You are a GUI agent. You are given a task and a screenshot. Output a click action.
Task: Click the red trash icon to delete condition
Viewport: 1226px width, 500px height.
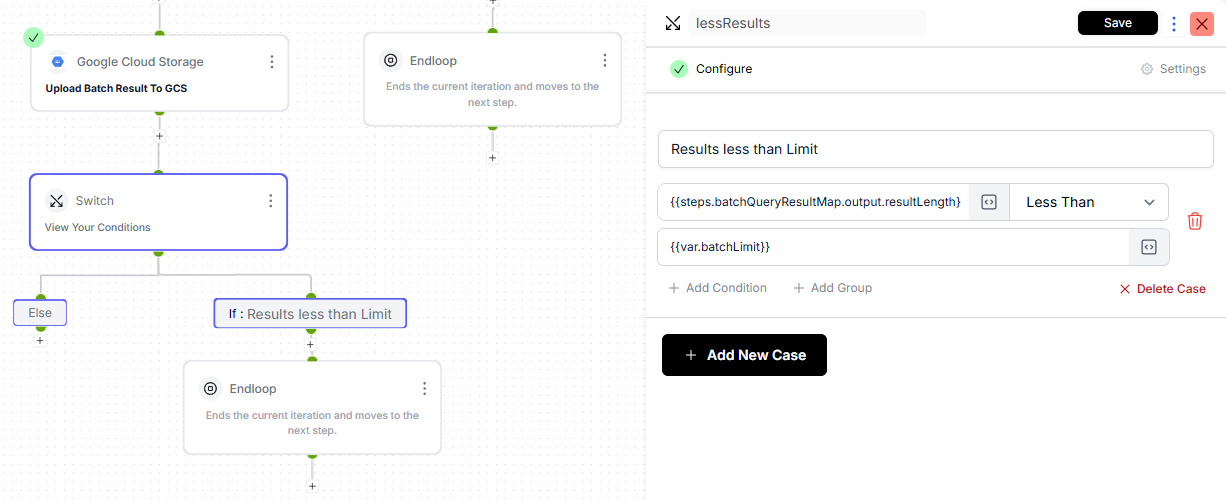coord(1194,221)
